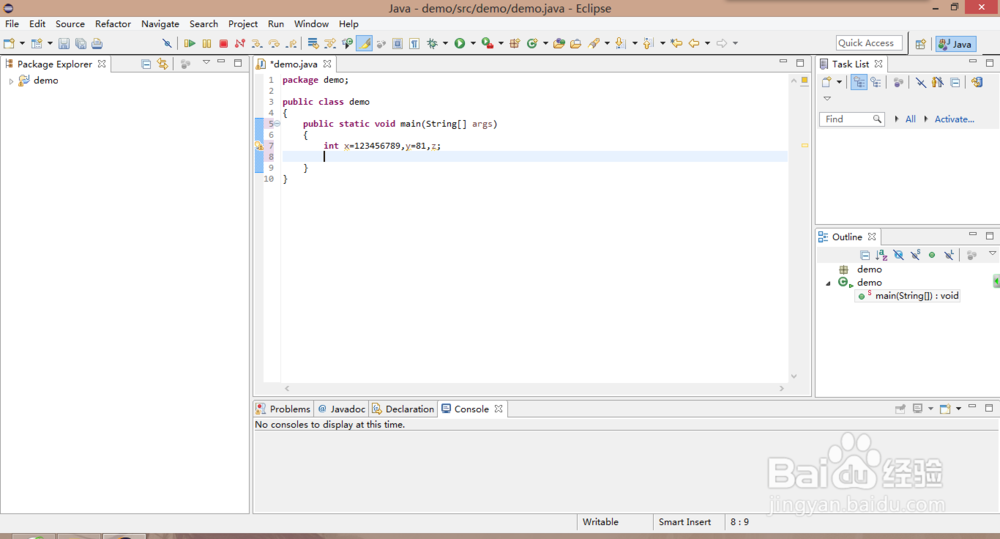This screenshot has width=1000, height=539.
Task: Close the demo.java editor tab
Action: click(327, 64)
